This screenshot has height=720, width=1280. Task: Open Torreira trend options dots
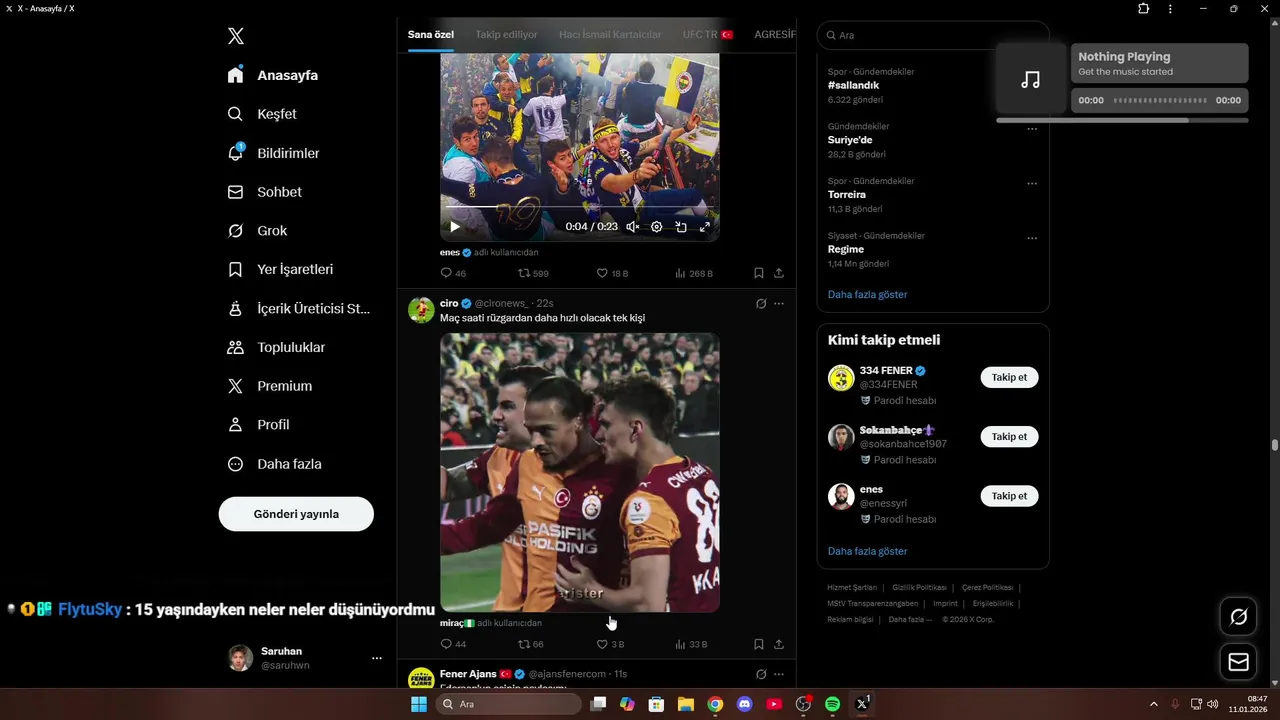click(x=1032, y=184)
